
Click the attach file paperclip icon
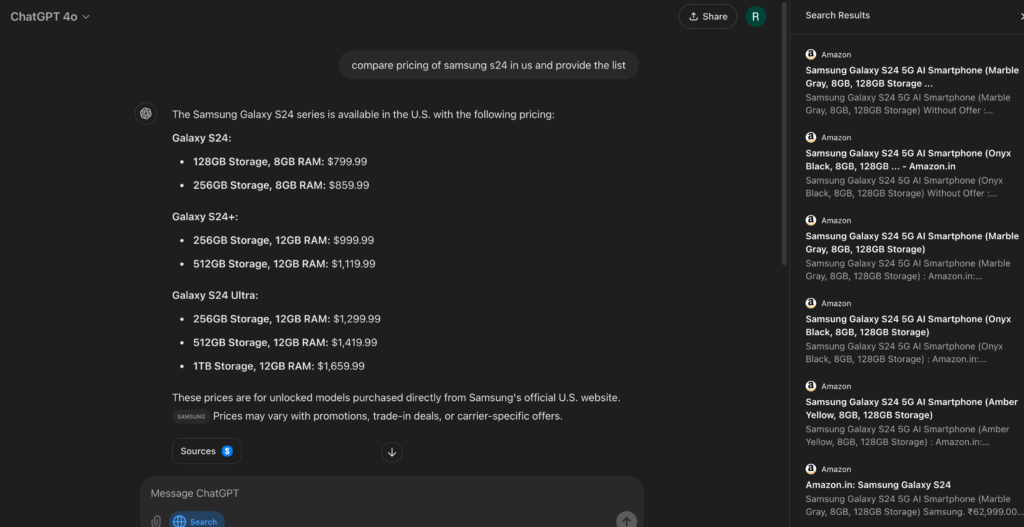point(156,521)
